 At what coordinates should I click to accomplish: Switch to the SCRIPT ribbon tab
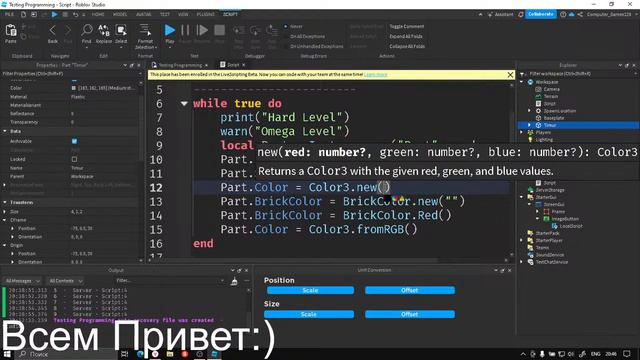(x=230, y=14)
